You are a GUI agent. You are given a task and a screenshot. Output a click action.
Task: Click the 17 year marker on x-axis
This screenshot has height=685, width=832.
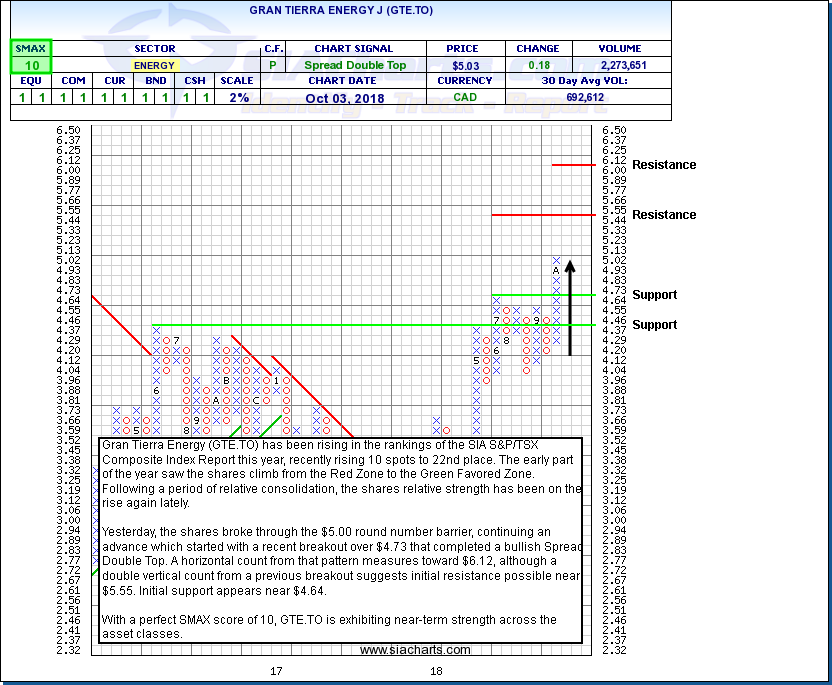[277, 671]
